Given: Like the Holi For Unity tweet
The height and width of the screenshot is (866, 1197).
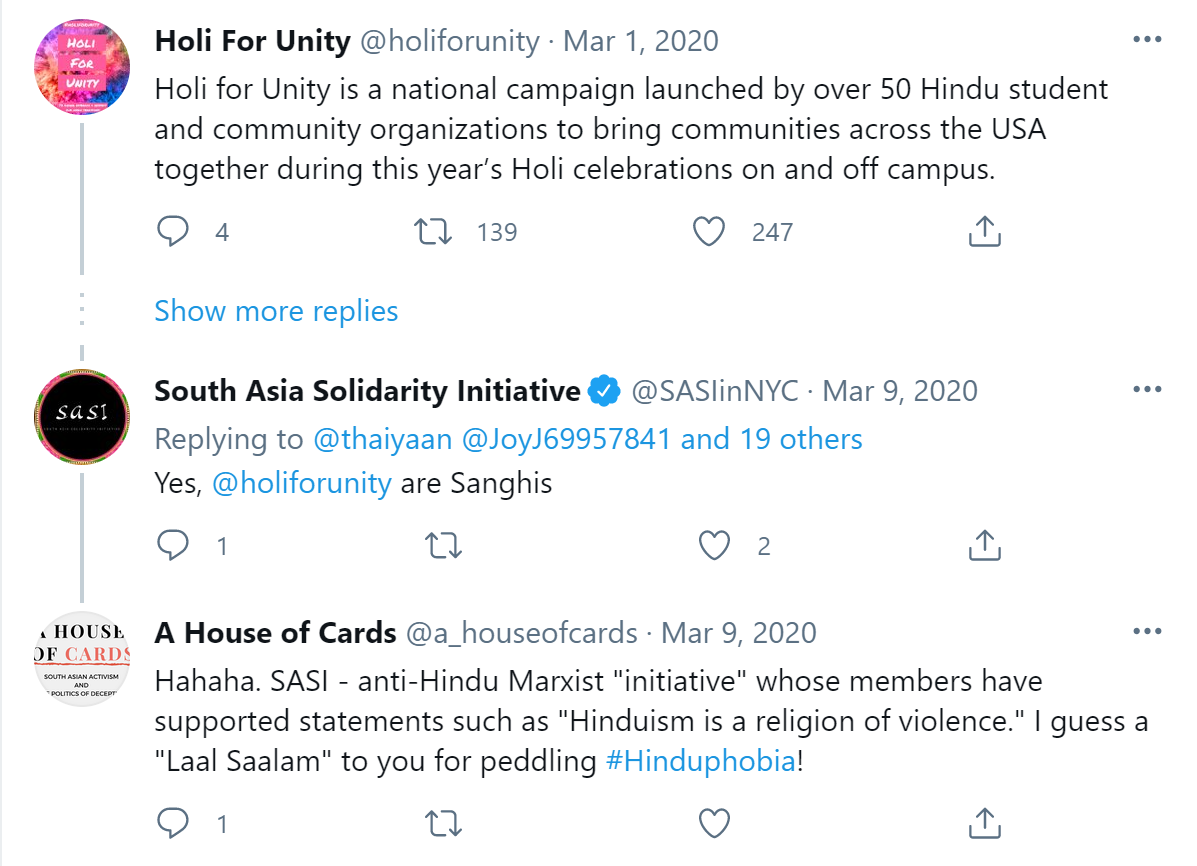Looking at the screenshot, I should coord(709,232).
